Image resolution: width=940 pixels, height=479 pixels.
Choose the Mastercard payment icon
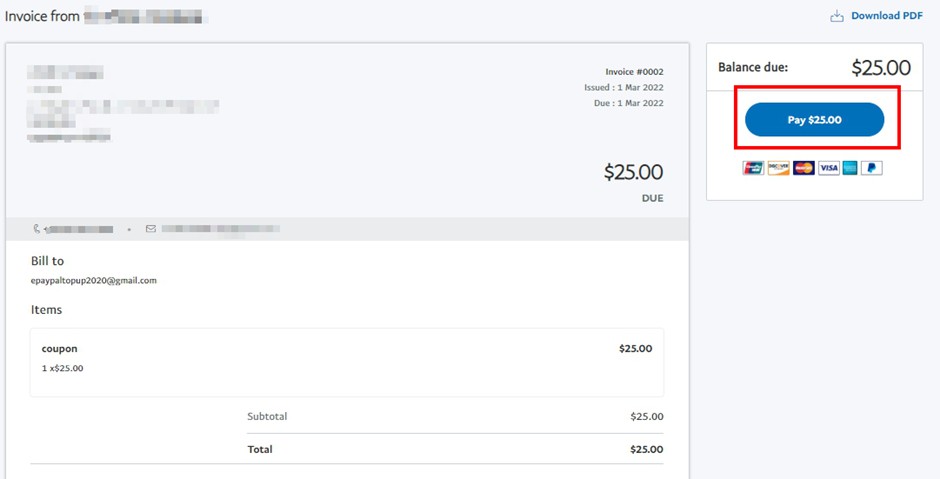coord(803,168)
